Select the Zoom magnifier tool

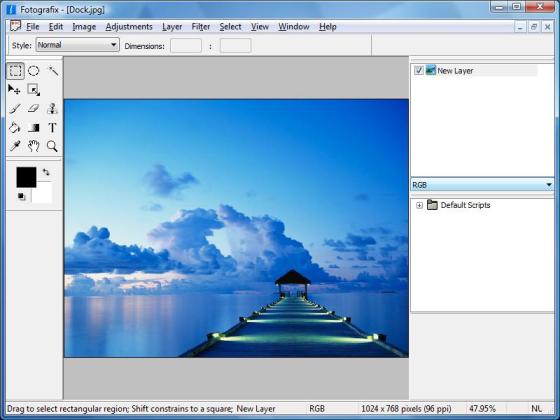pos(52,146)
